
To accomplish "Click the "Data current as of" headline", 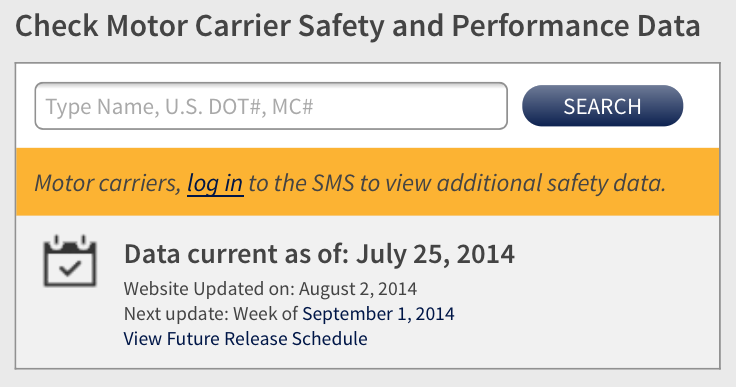I will click(x=237, y=254).
